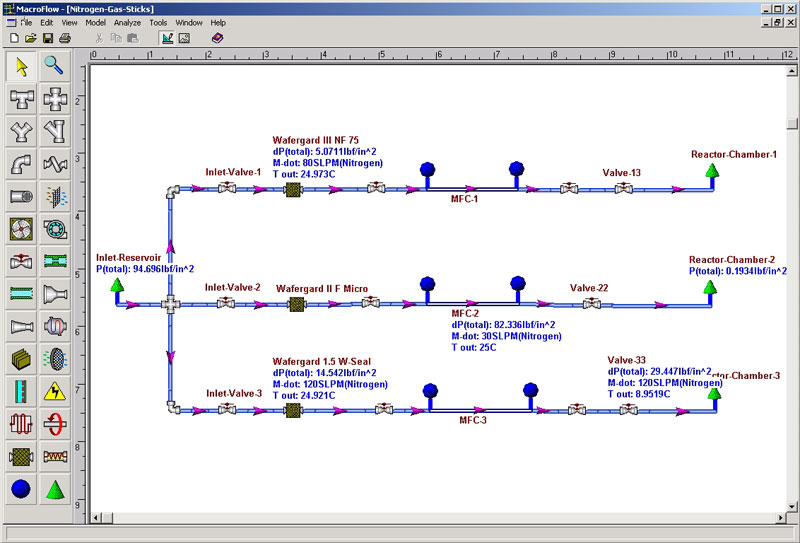This screenshot has width=800, height=543.
Task: Pick the zigzag spring resistance component
Action: tap(55, 457)
